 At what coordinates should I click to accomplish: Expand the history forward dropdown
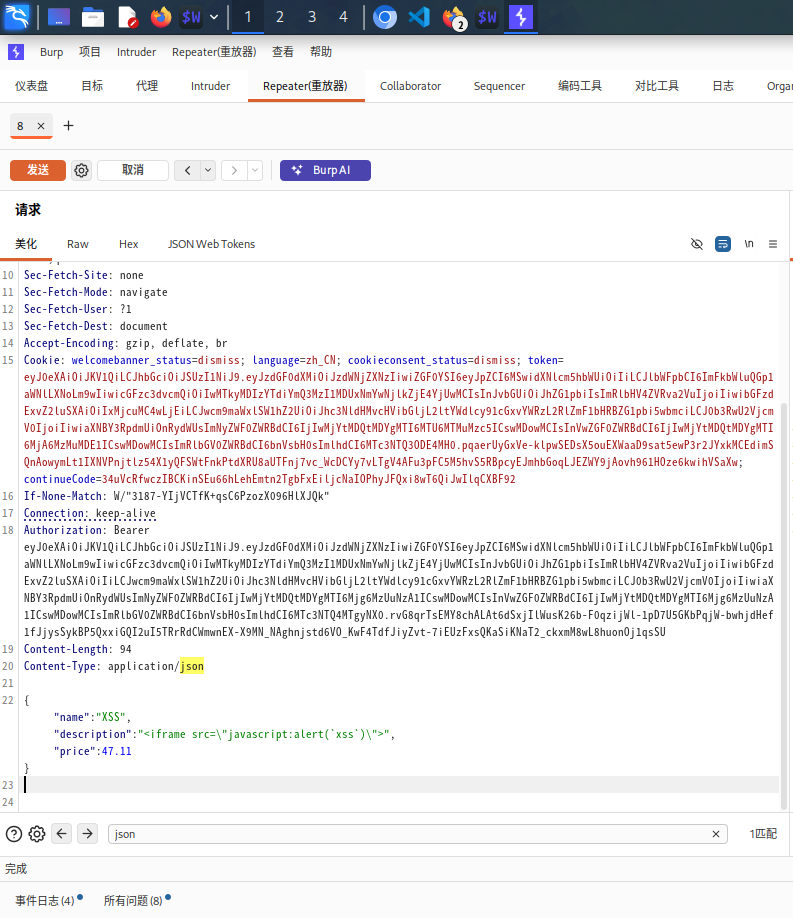(255, 170)
